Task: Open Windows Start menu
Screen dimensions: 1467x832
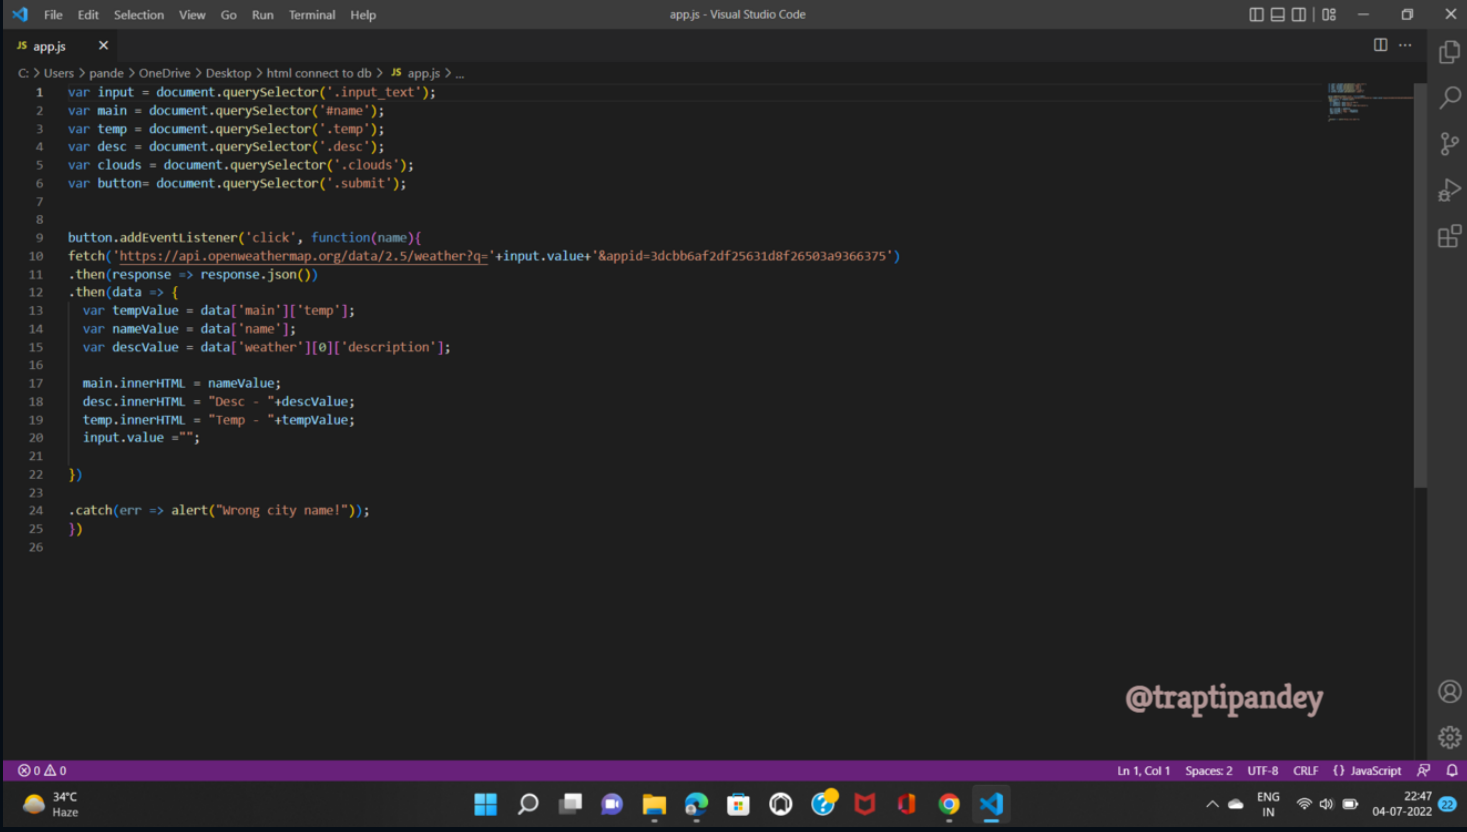Action: point(486,804)
